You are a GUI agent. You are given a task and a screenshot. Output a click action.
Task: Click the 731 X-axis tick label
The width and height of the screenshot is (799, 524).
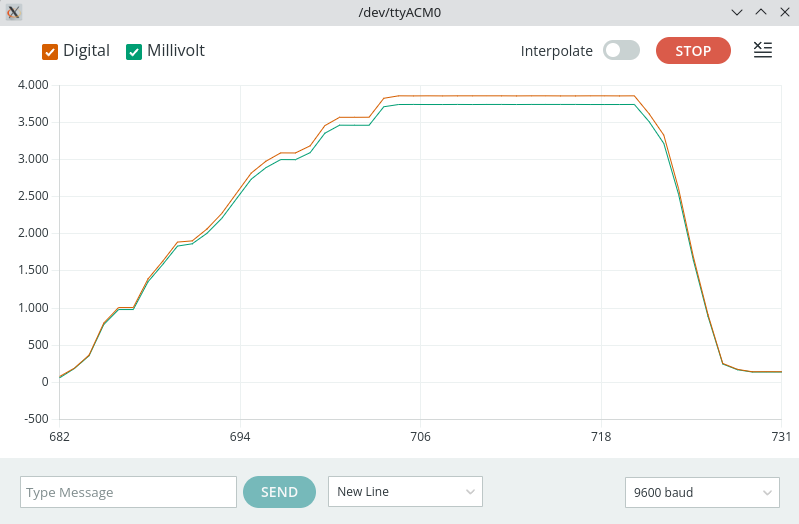click(x=780, y=437)
